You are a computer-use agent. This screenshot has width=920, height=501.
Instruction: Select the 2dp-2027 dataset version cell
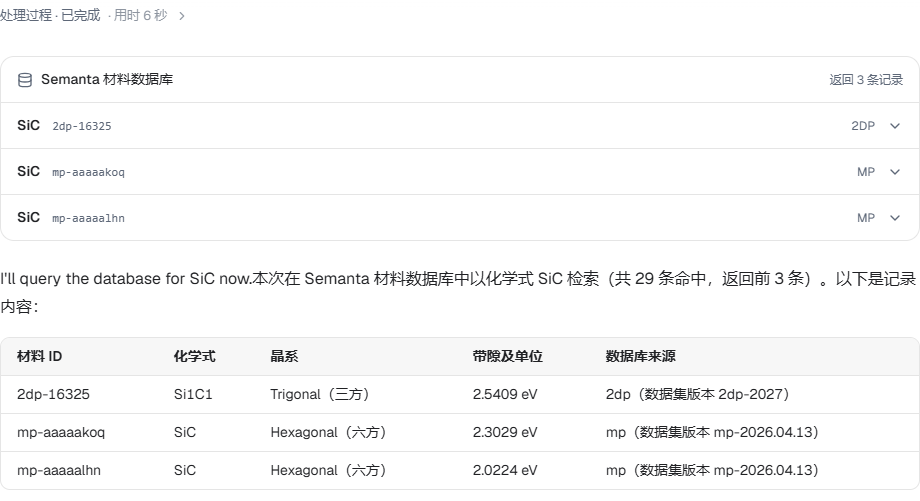[x=698, y=394]
